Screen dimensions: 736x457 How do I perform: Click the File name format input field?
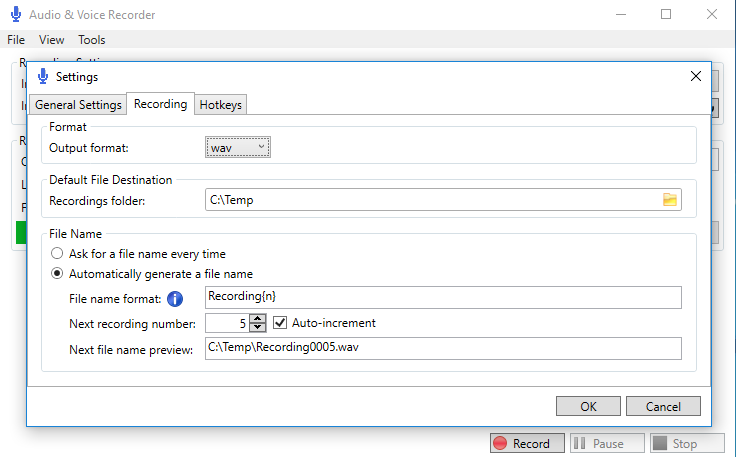point(443,297)
